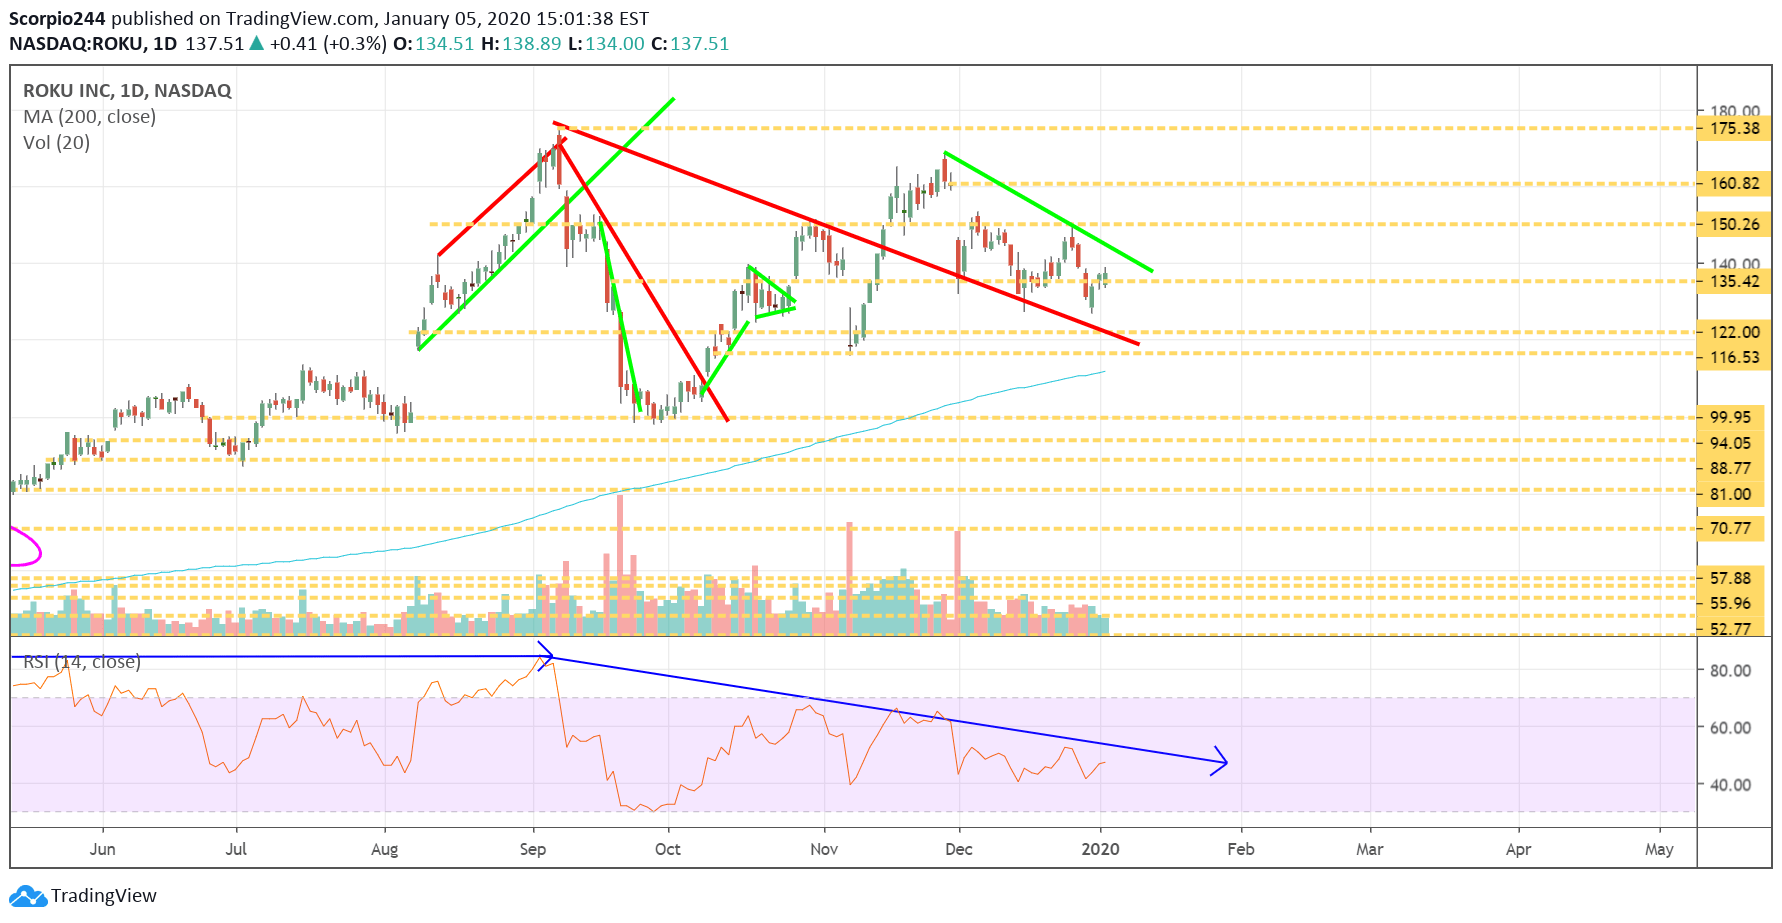Click the 40.00 RSI scale value
This screenshot has height=923, width=1782.
pos(1730,785)
